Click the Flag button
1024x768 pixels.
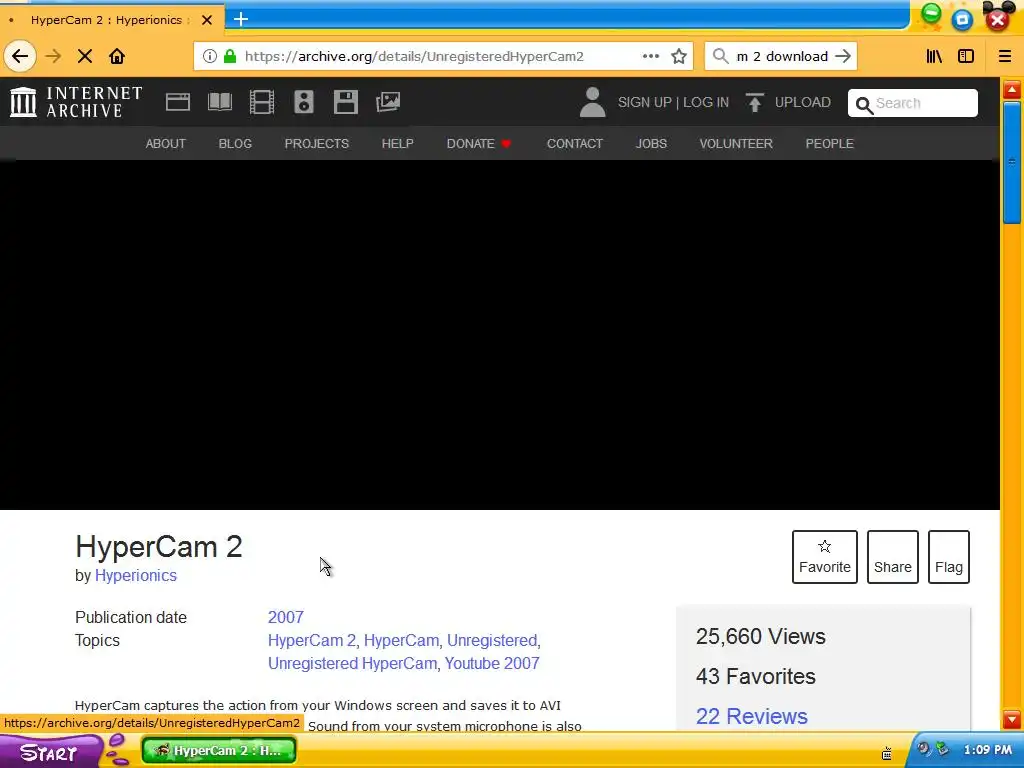949,557
